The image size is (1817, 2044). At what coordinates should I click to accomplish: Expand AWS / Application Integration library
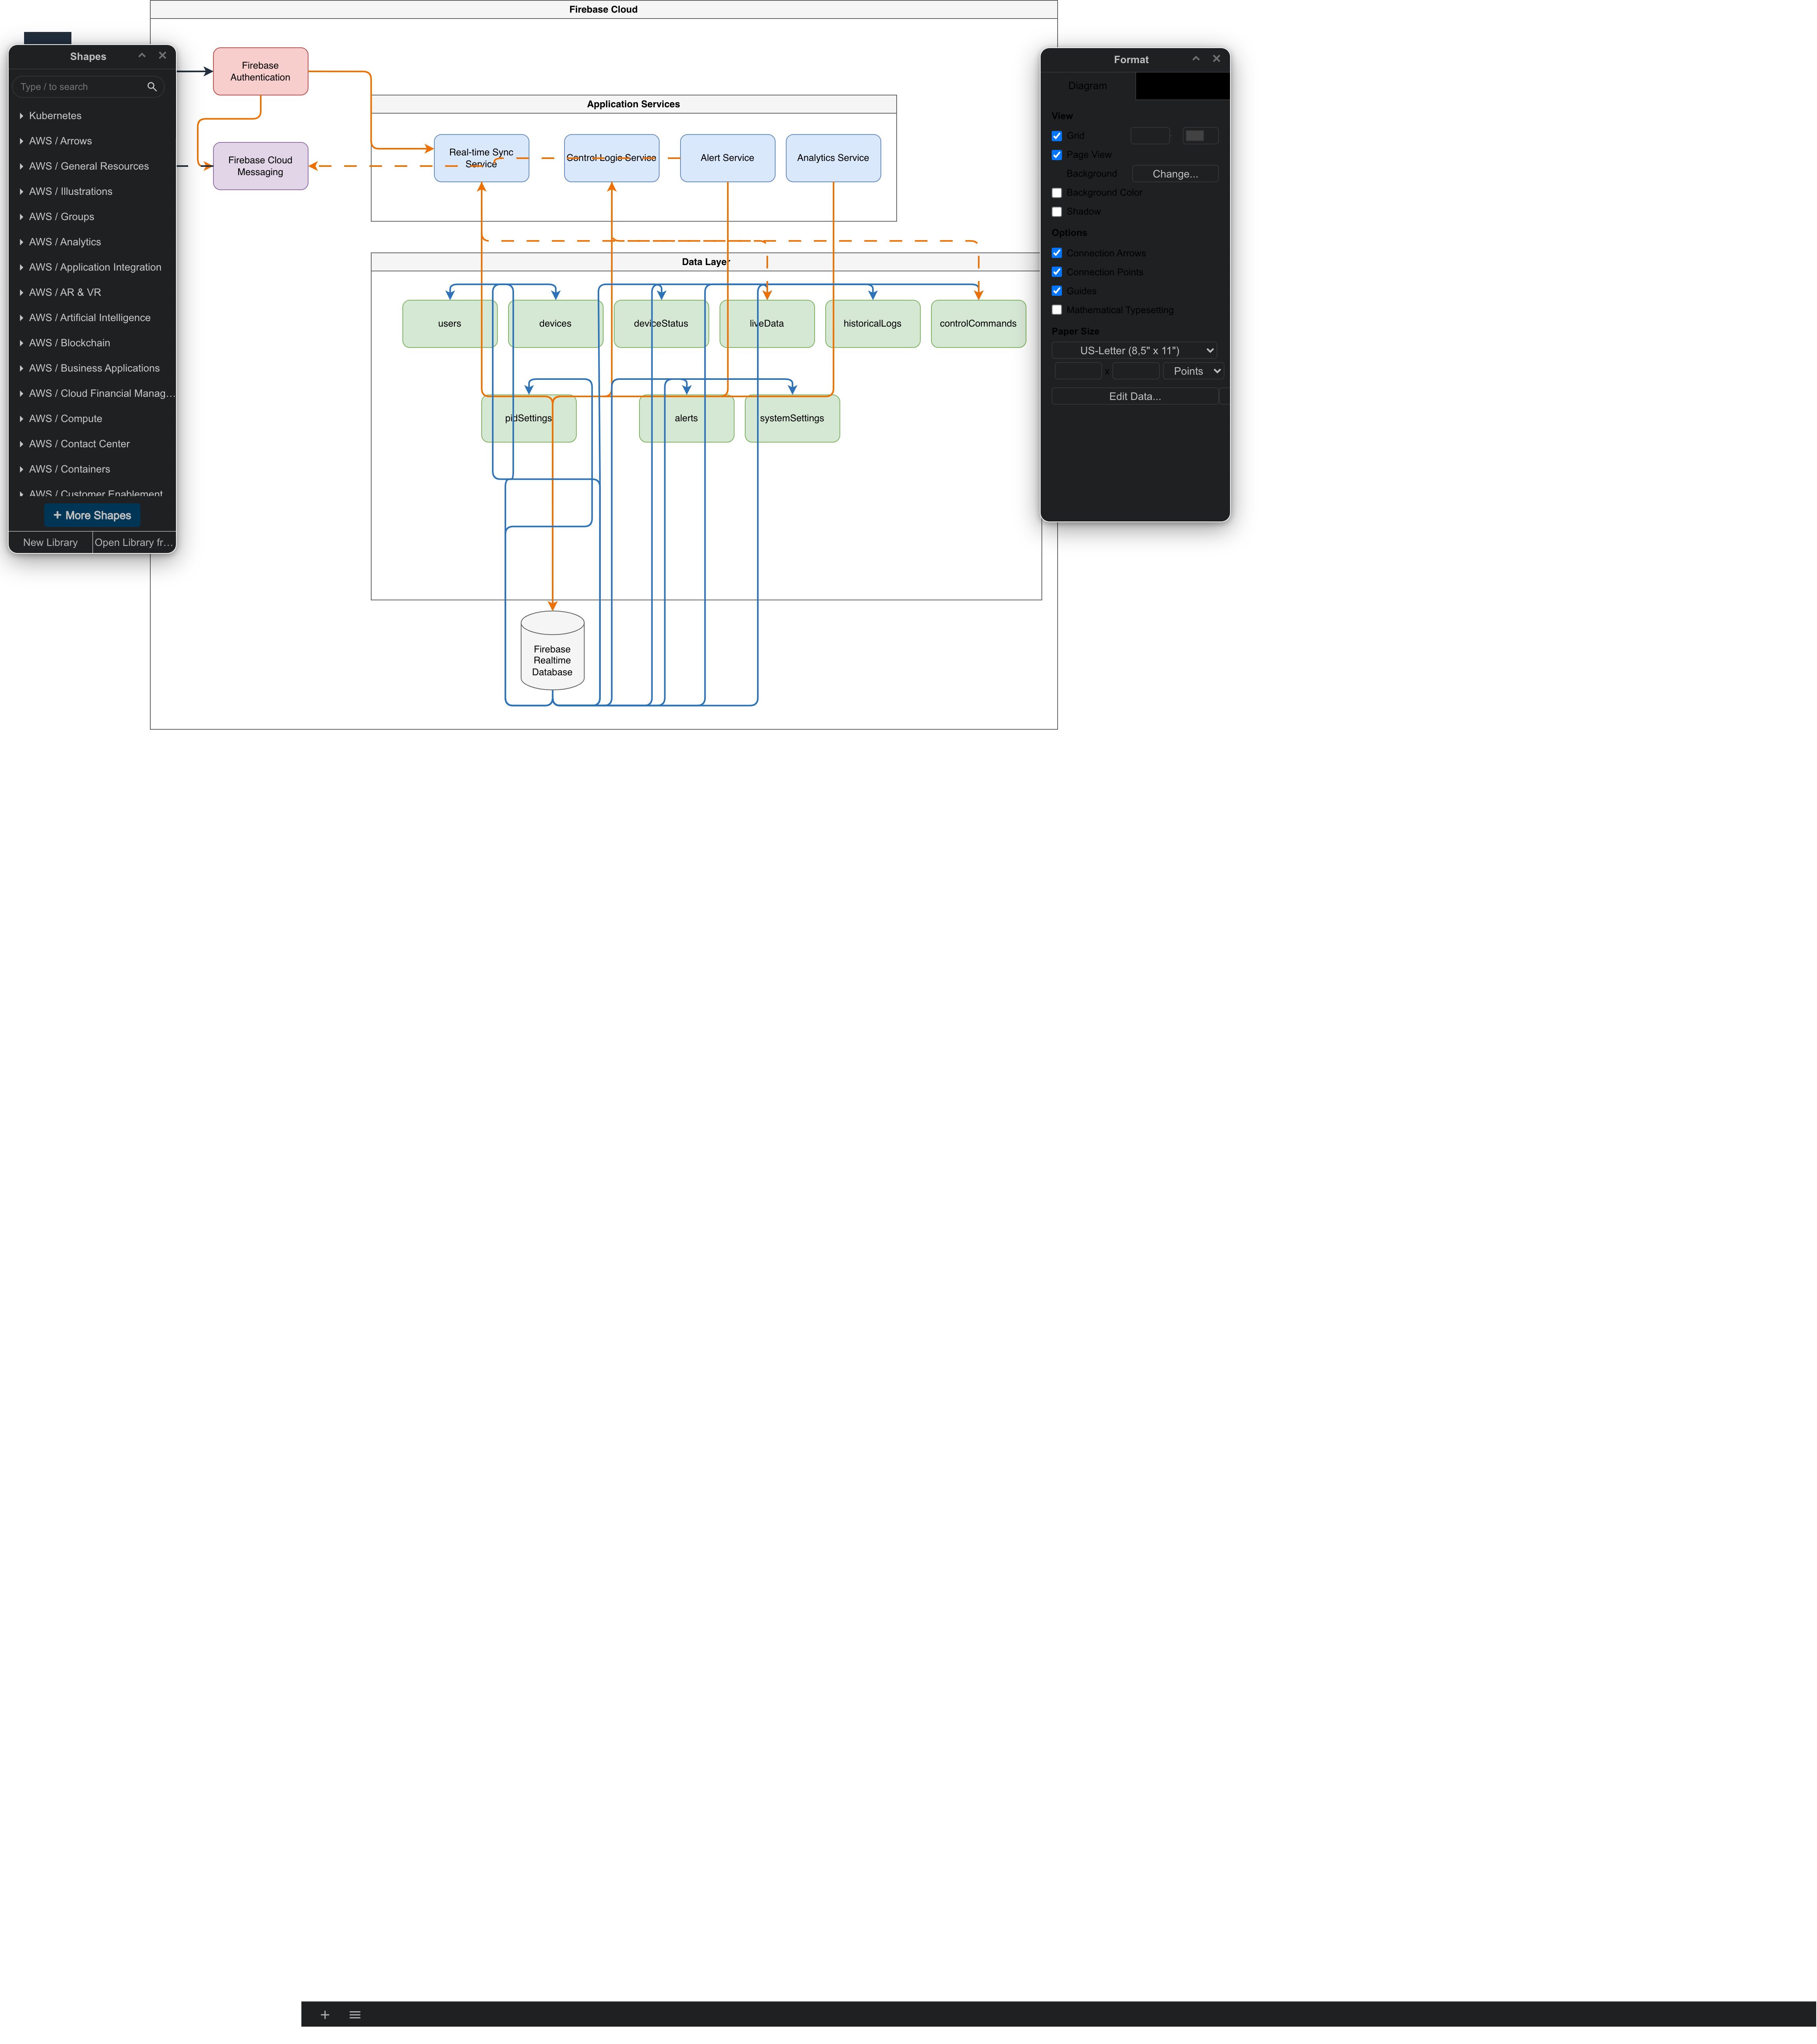coord(92,267)
